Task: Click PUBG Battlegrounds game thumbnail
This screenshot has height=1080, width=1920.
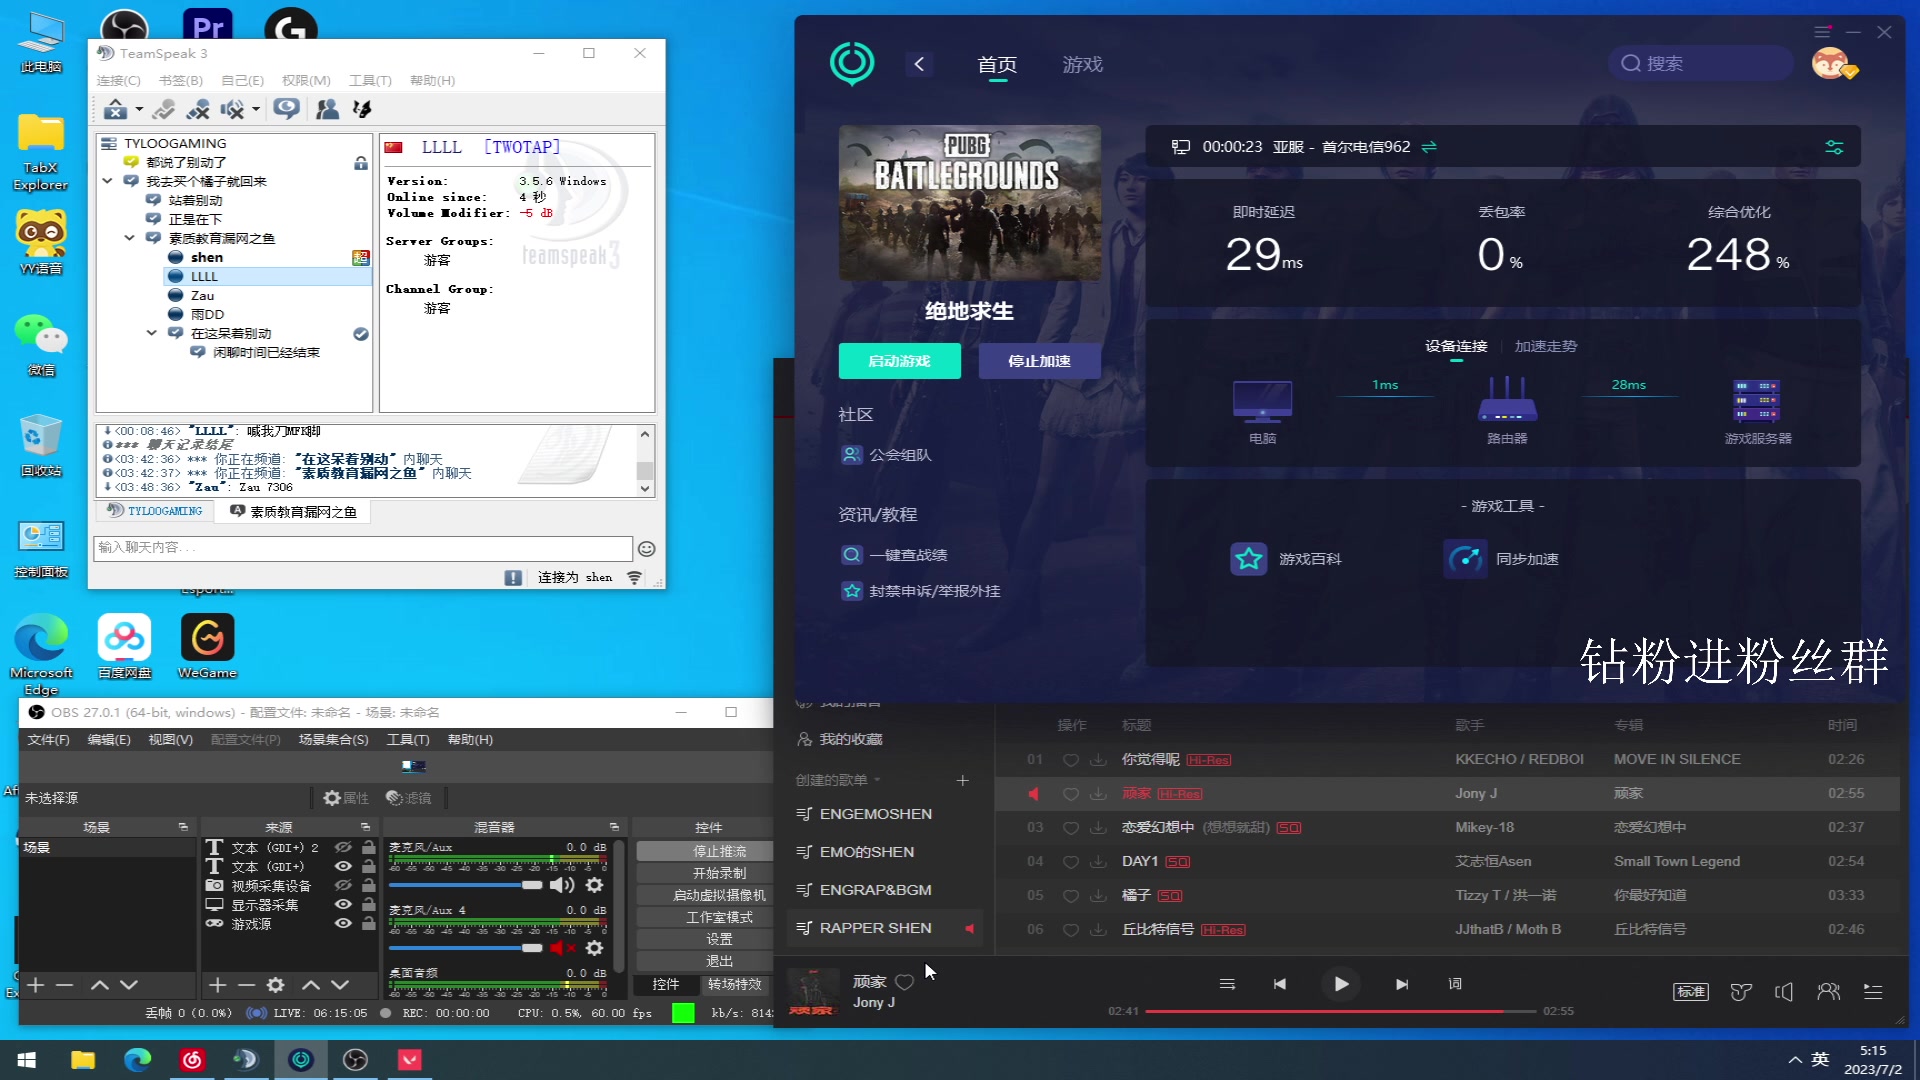Action: pyautogui.click(x=969, y=202)
